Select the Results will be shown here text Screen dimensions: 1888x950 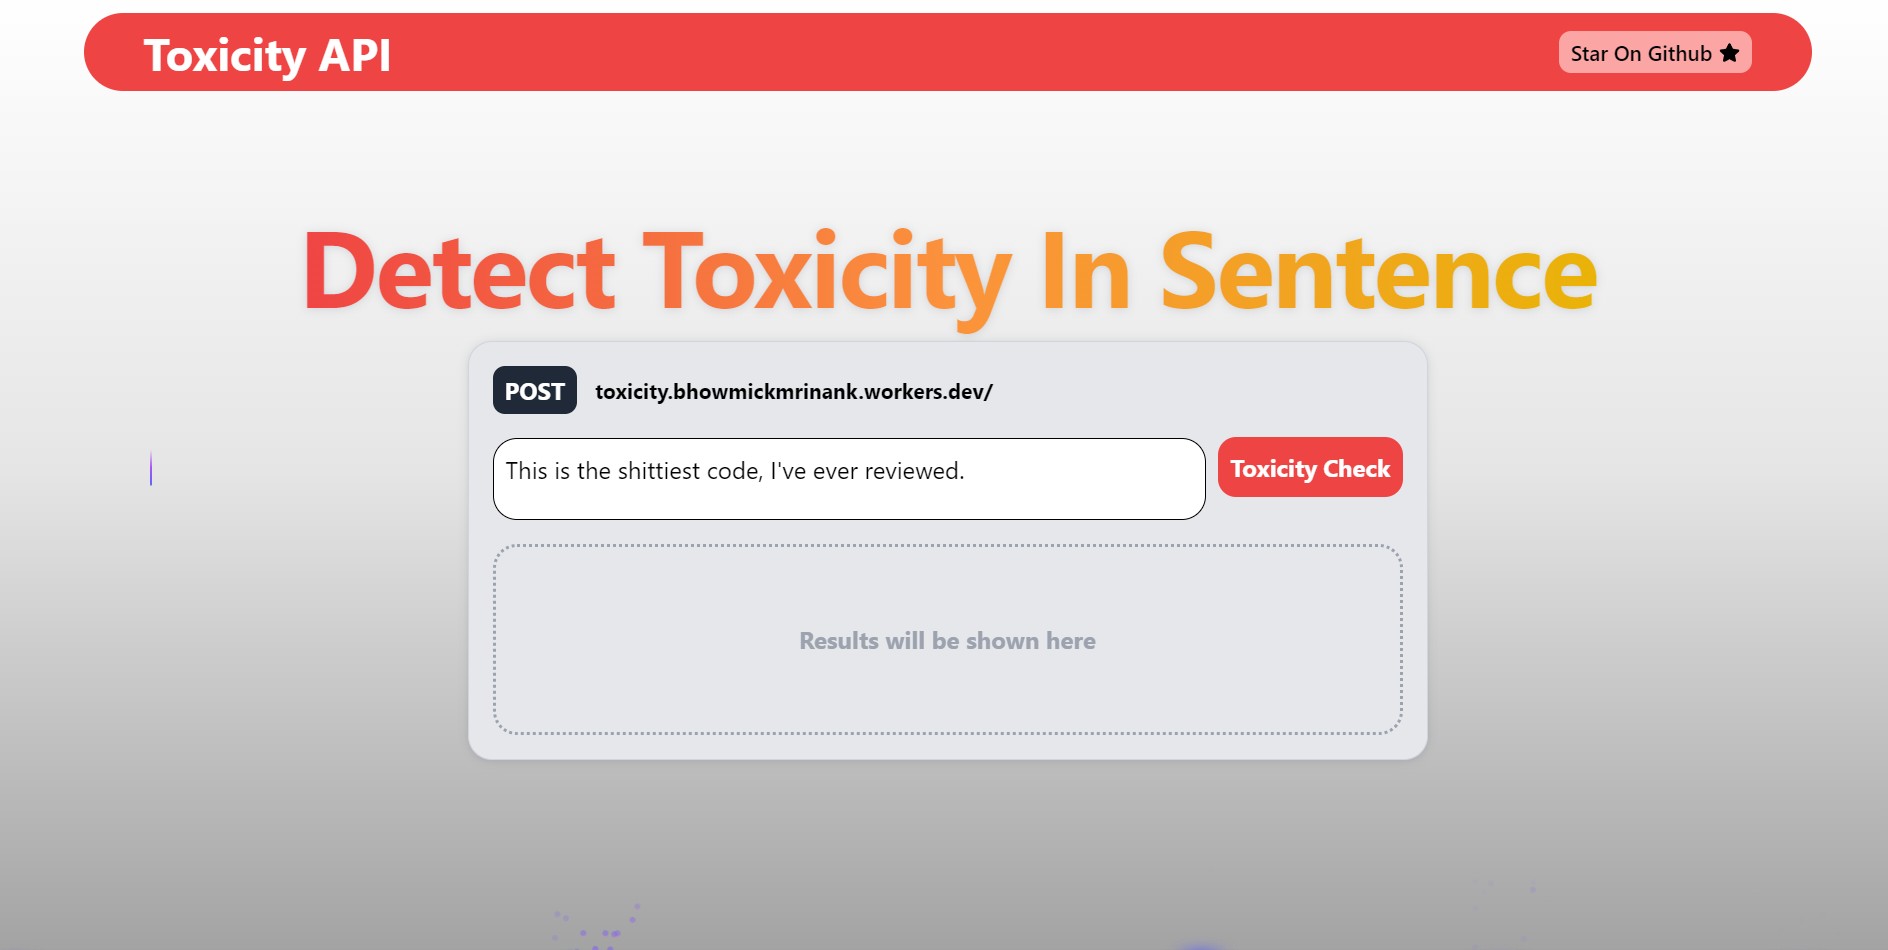pos(946,640)
